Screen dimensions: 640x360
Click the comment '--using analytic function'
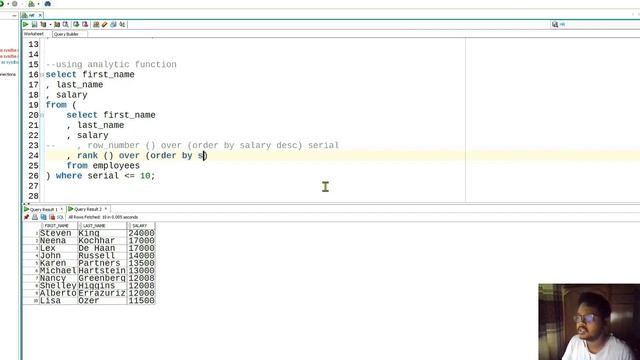pos(111,64)
